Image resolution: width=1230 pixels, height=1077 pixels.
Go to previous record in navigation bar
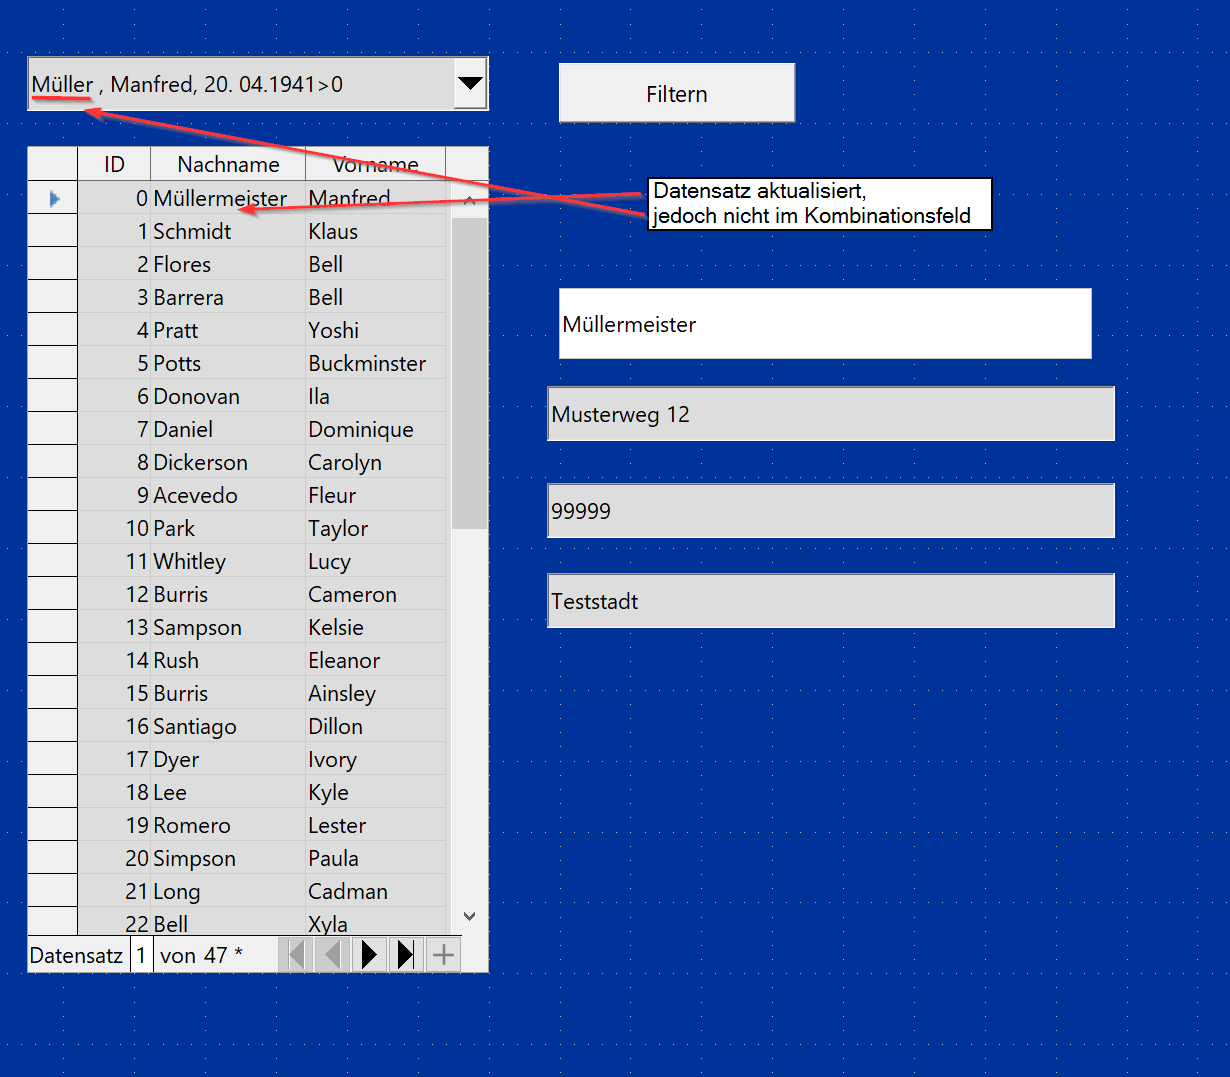point(332,955)
